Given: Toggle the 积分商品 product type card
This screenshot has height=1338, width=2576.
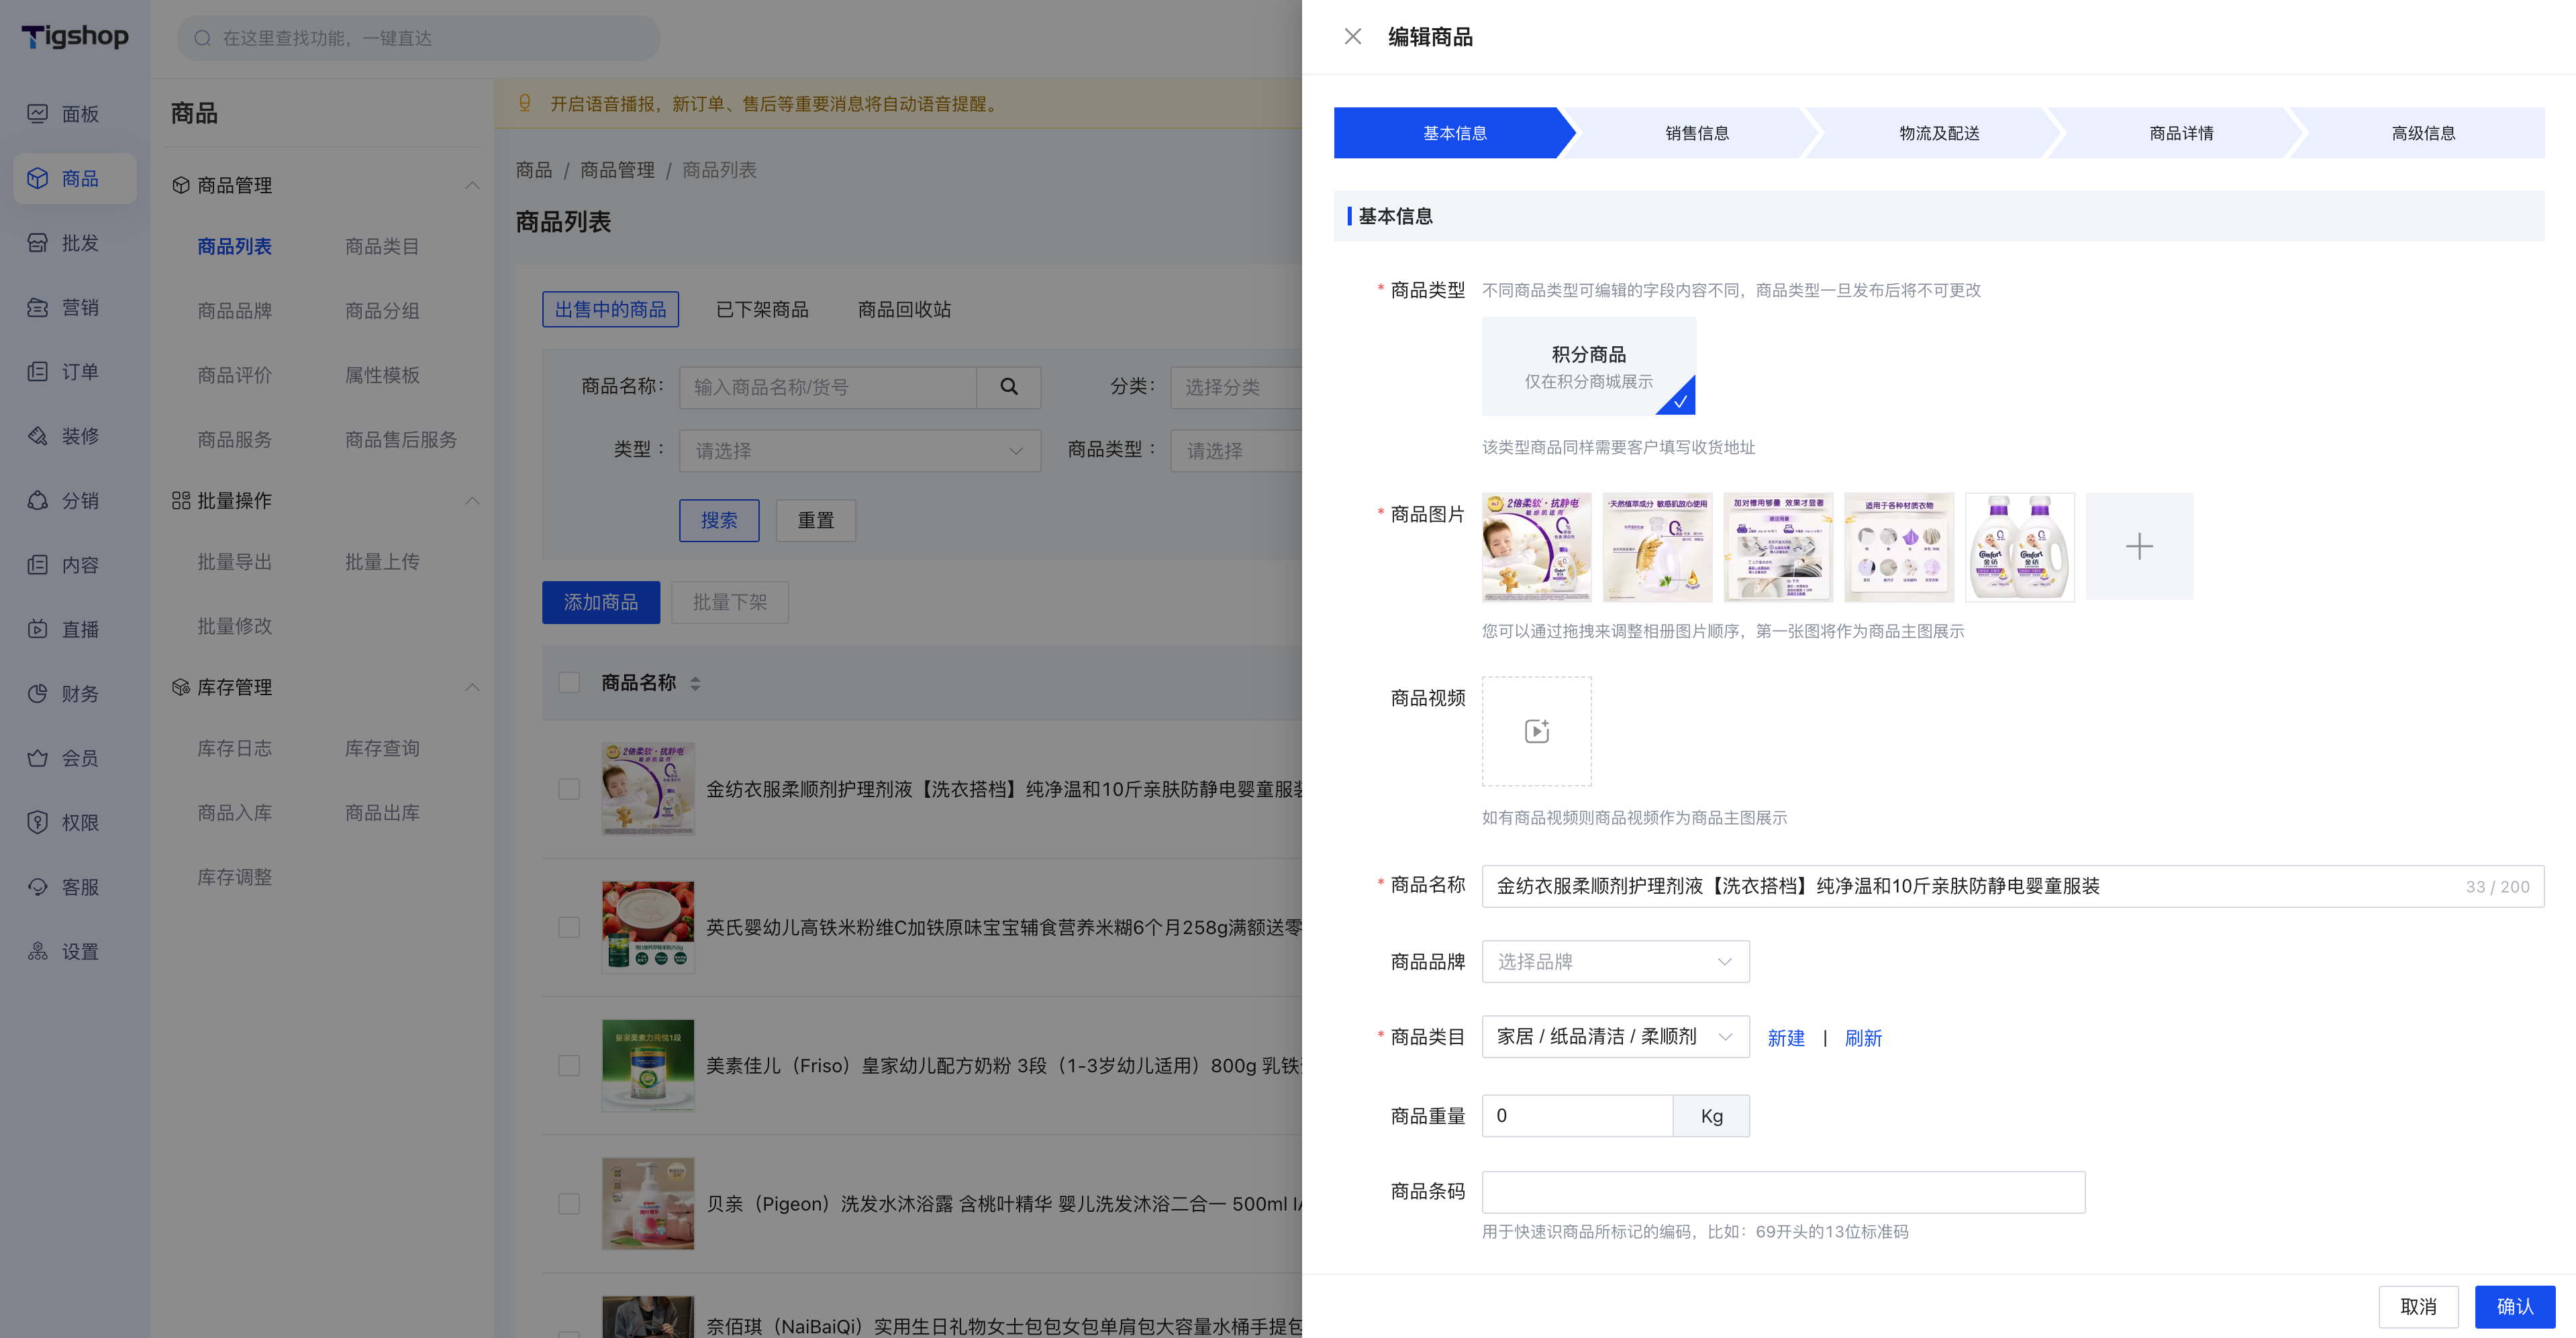Looking at the screenshot, I should [x=1588, y=366].
